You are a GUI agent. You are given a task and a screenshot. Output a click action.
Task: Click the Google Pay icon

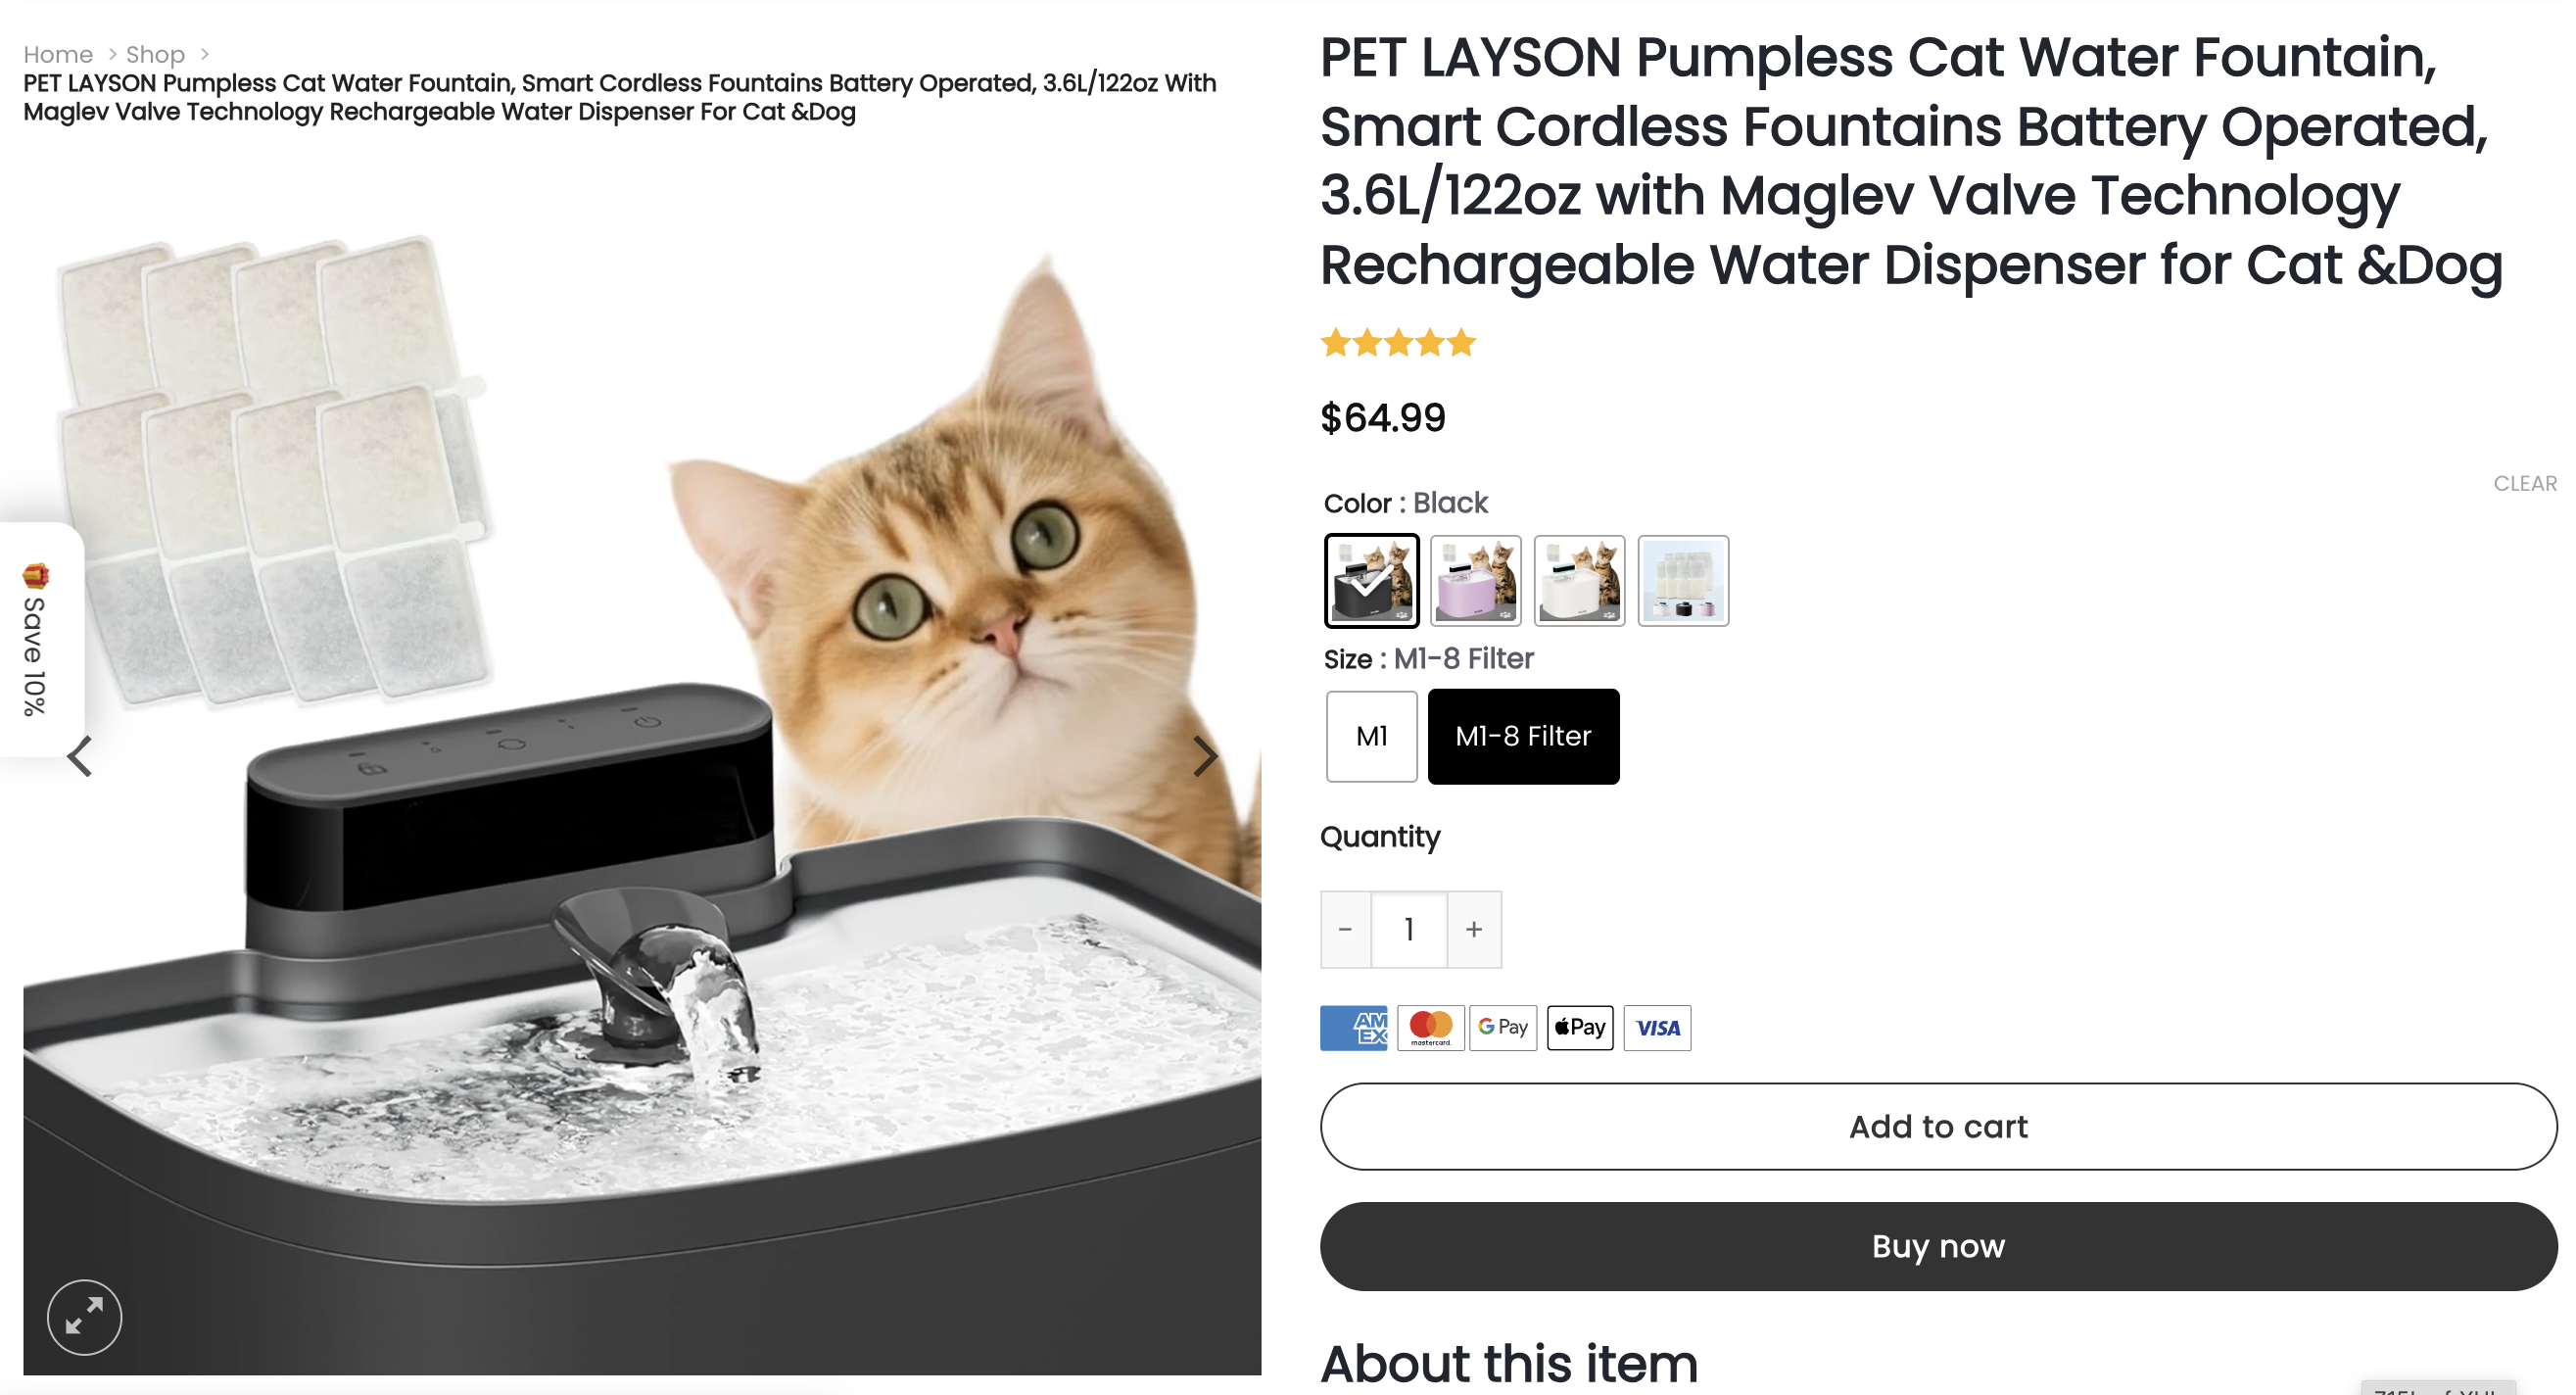[1502, 1027]
